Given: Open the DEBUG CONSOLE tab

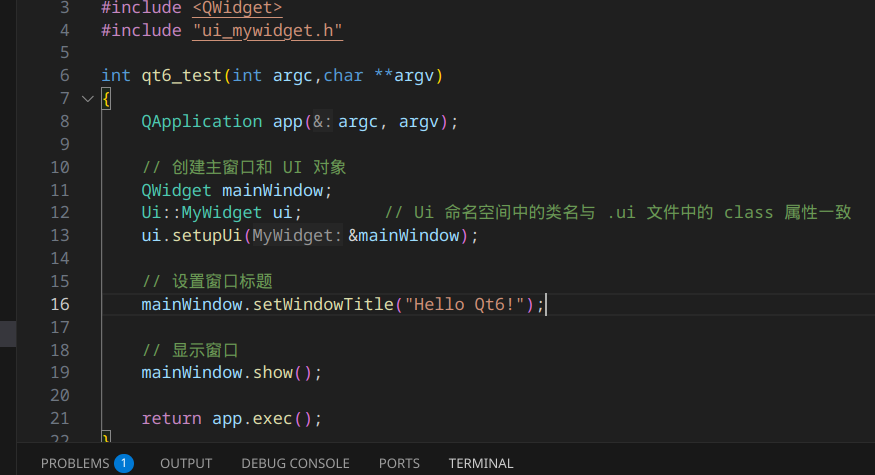Looking at the screenshot, I should coord(295,463).
